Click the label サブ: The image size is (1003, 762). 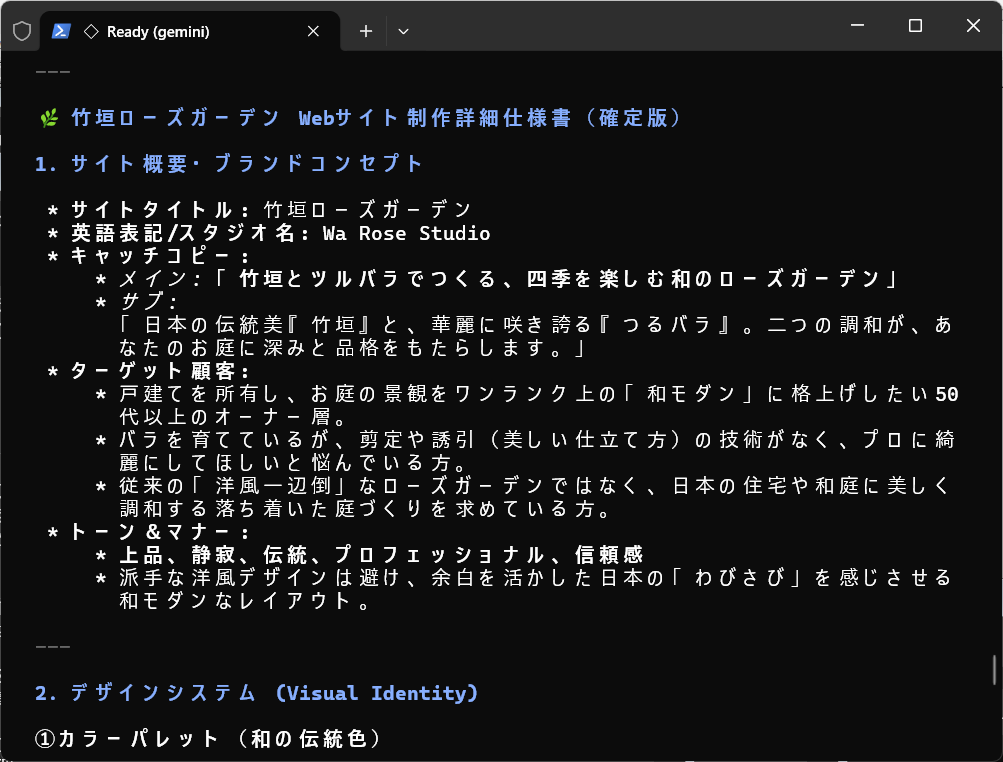point(148,302)
